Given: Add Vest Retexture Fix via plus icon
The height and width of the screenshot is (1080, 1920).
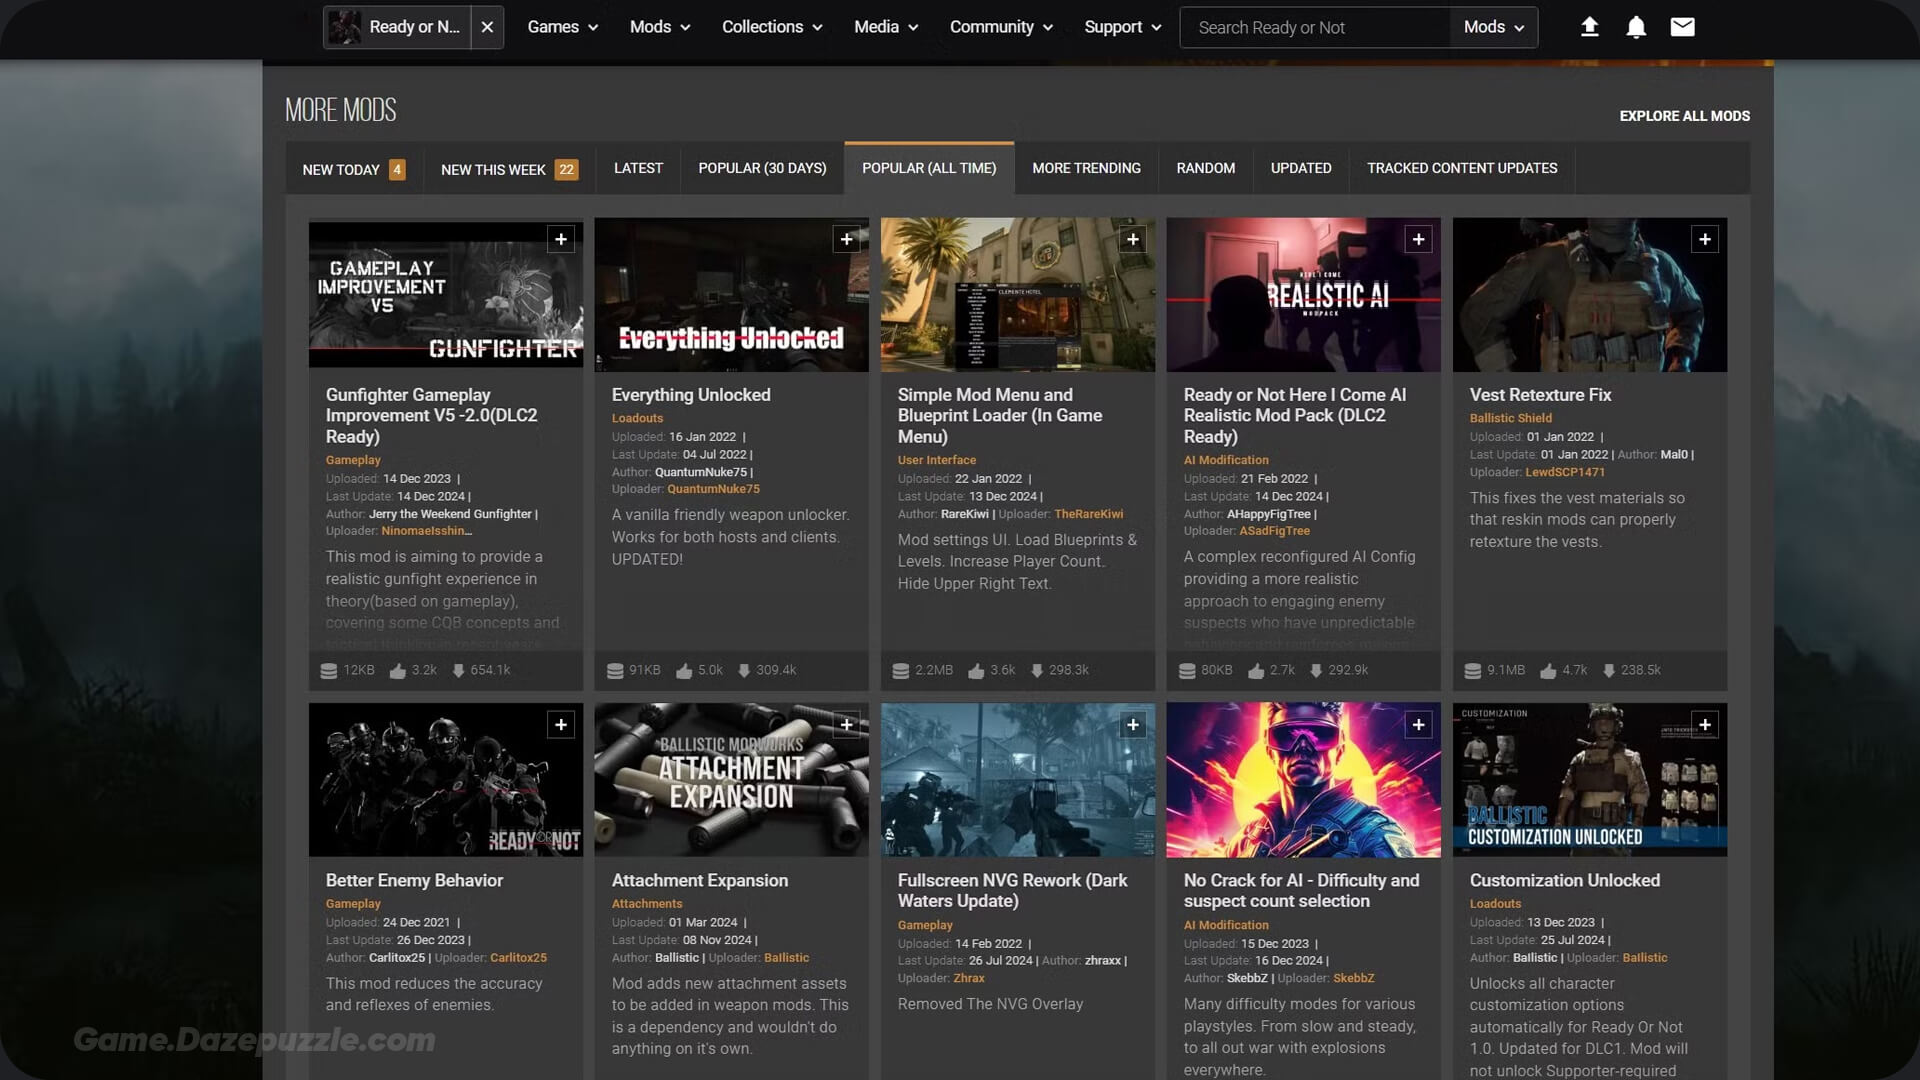Looking at the screenshot, I should click(x=1705, y=239).
